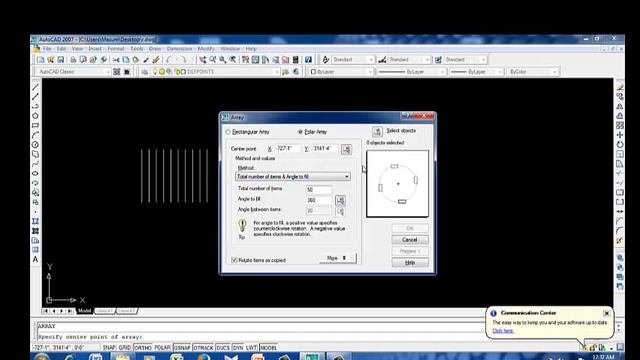Open the DEFPOINTS layer dropdown
Screen dimensions: 640x360
click(x=216, y=72)
